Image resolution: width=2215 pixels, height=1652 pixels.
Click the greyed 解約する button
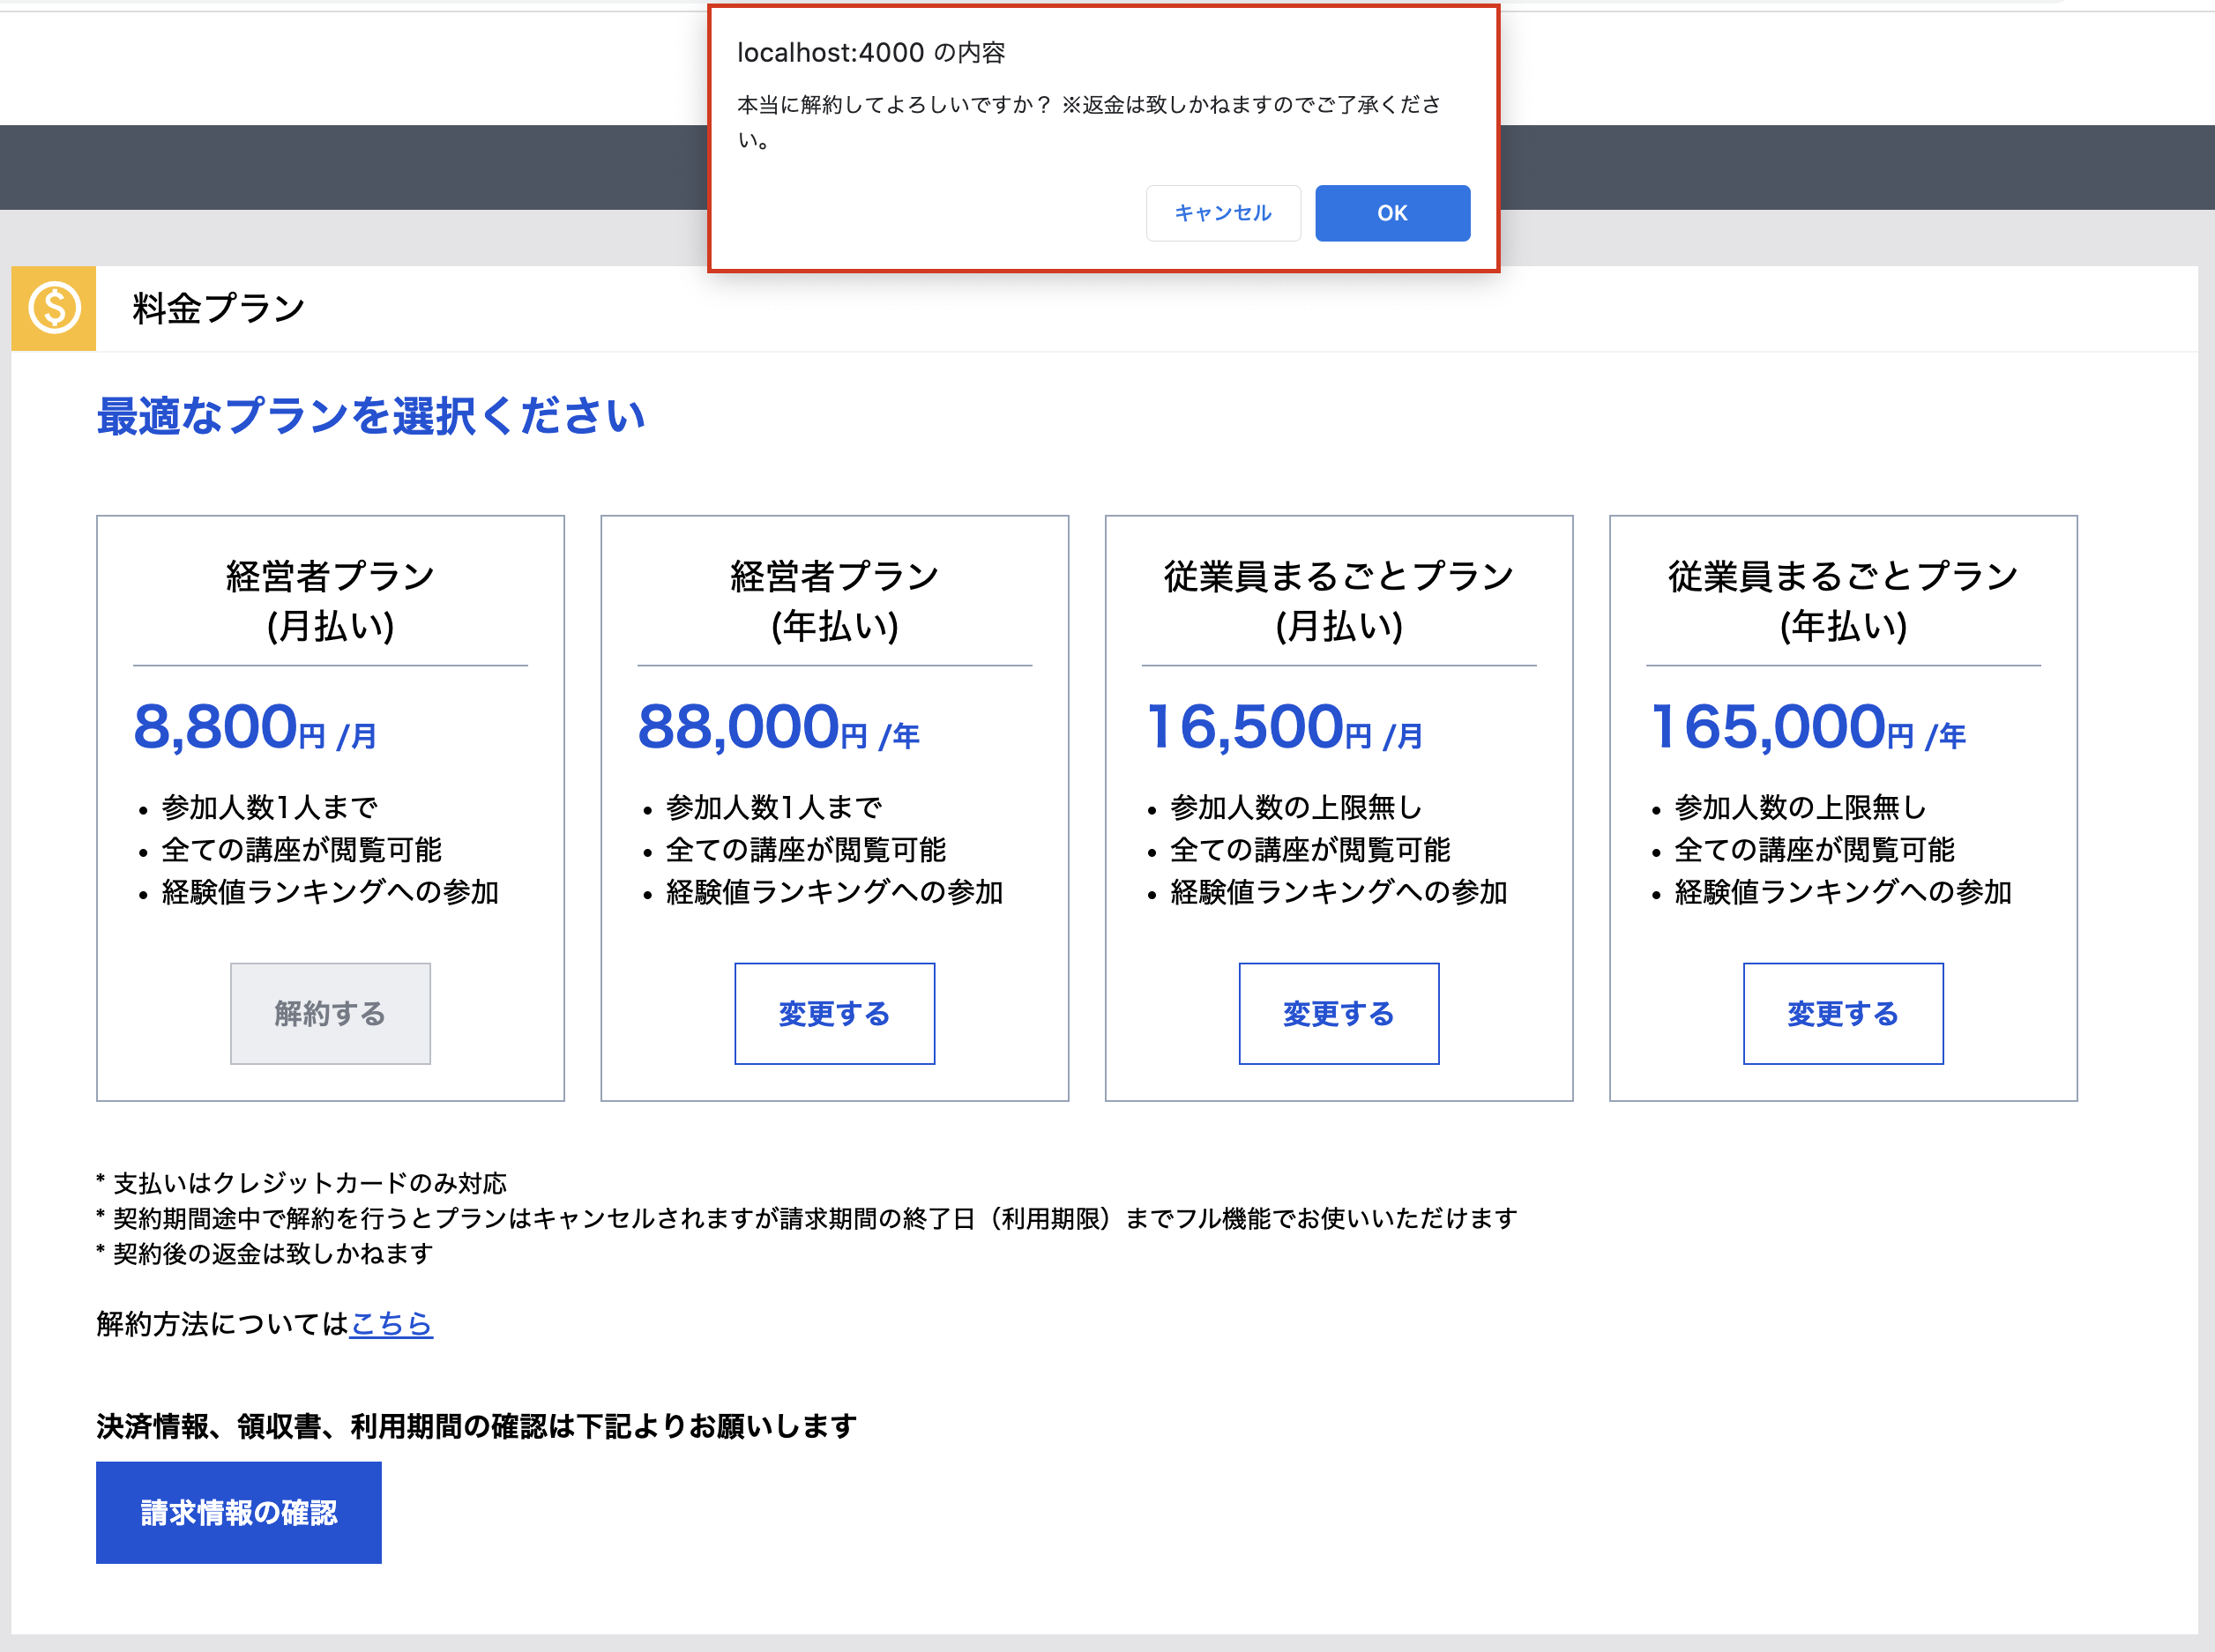point(330,1013)
